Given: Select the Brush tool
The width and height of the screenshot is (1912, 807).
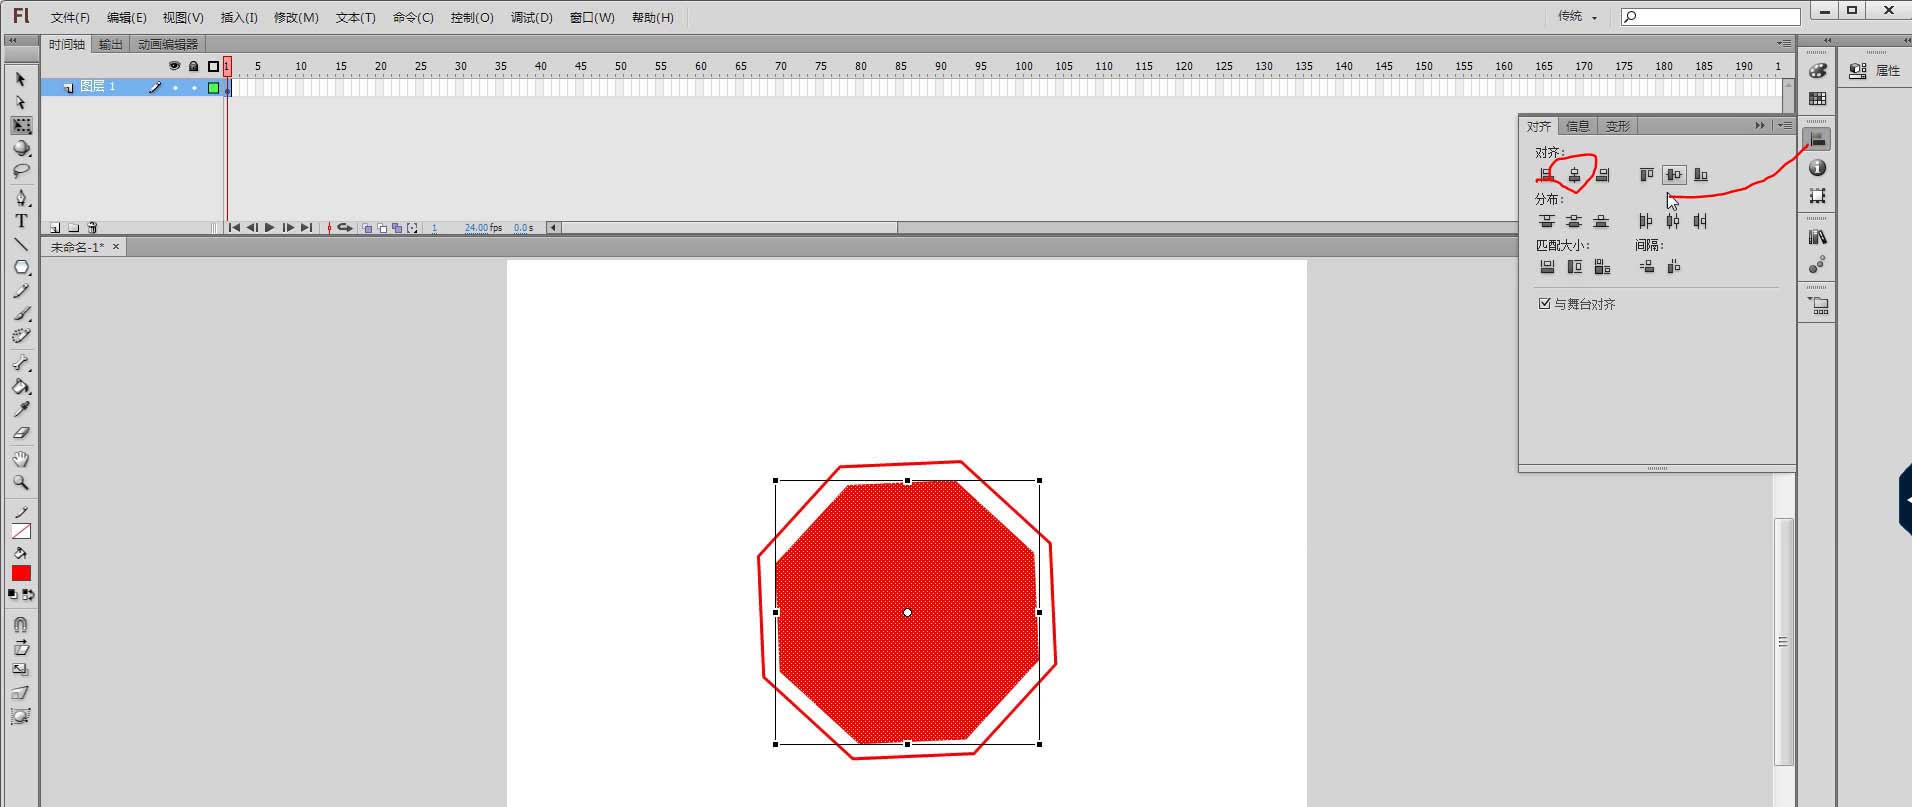Looking at the screenshot, I should click(x=21, y=314).
